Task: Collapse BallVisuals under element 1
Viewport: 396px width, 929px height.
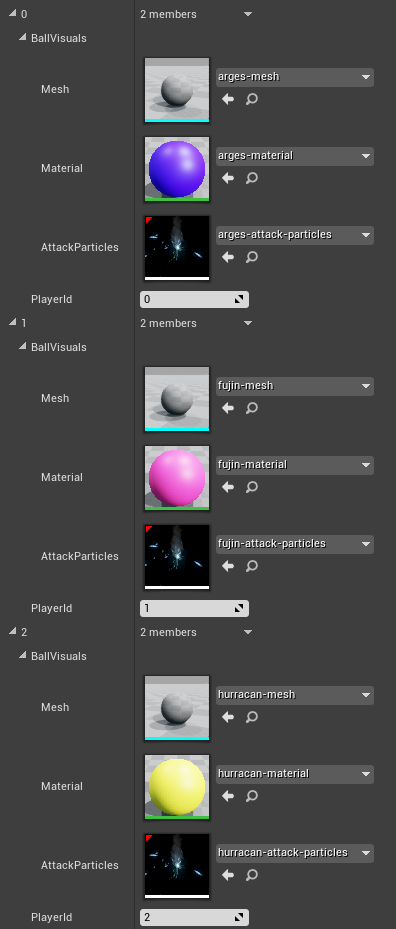Action: coord(23,347)
